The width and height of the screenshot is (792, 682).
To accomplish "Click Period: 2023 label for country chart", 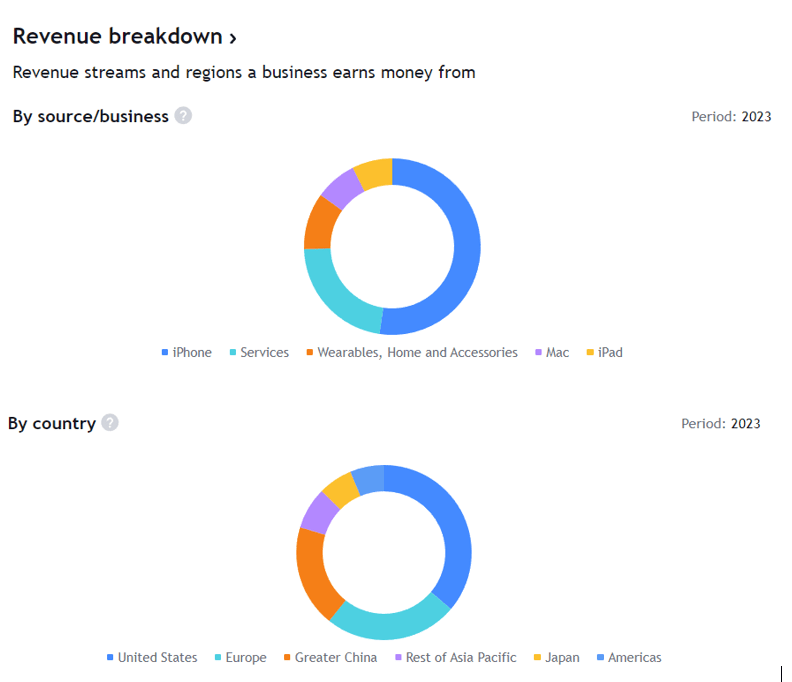I will [x=720, y=423].
